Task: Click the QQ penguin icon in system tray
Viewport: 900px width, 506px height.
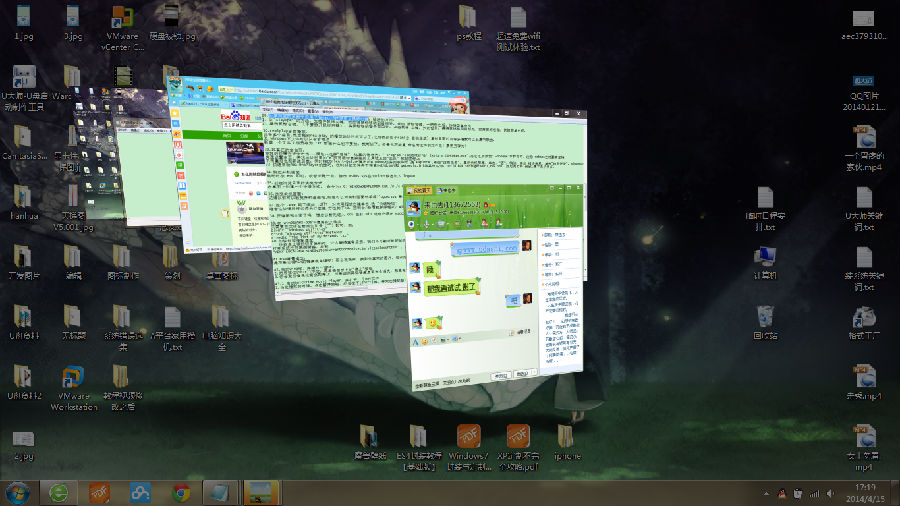Action: pyautogui.click(x=780, y=493)
